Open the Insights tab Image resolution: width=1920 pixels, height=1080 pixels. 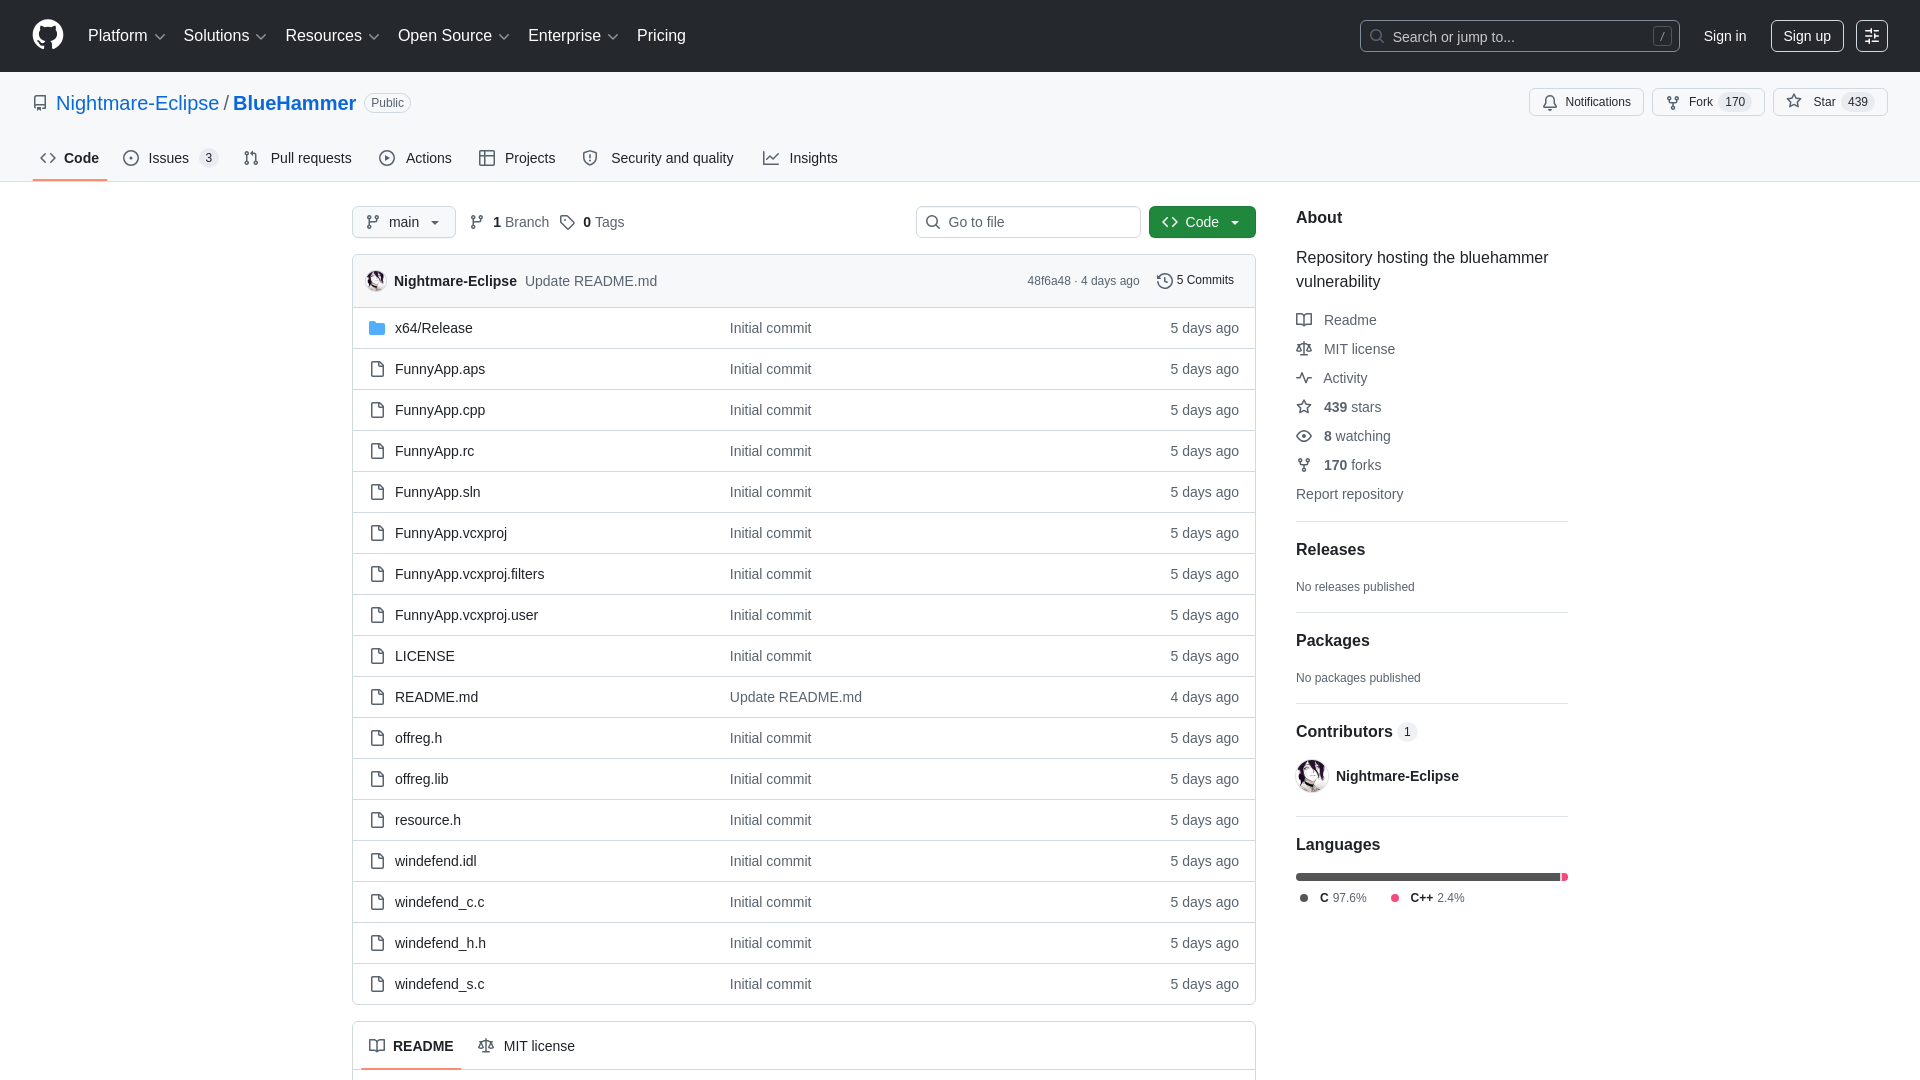click(x=800, y=158)
